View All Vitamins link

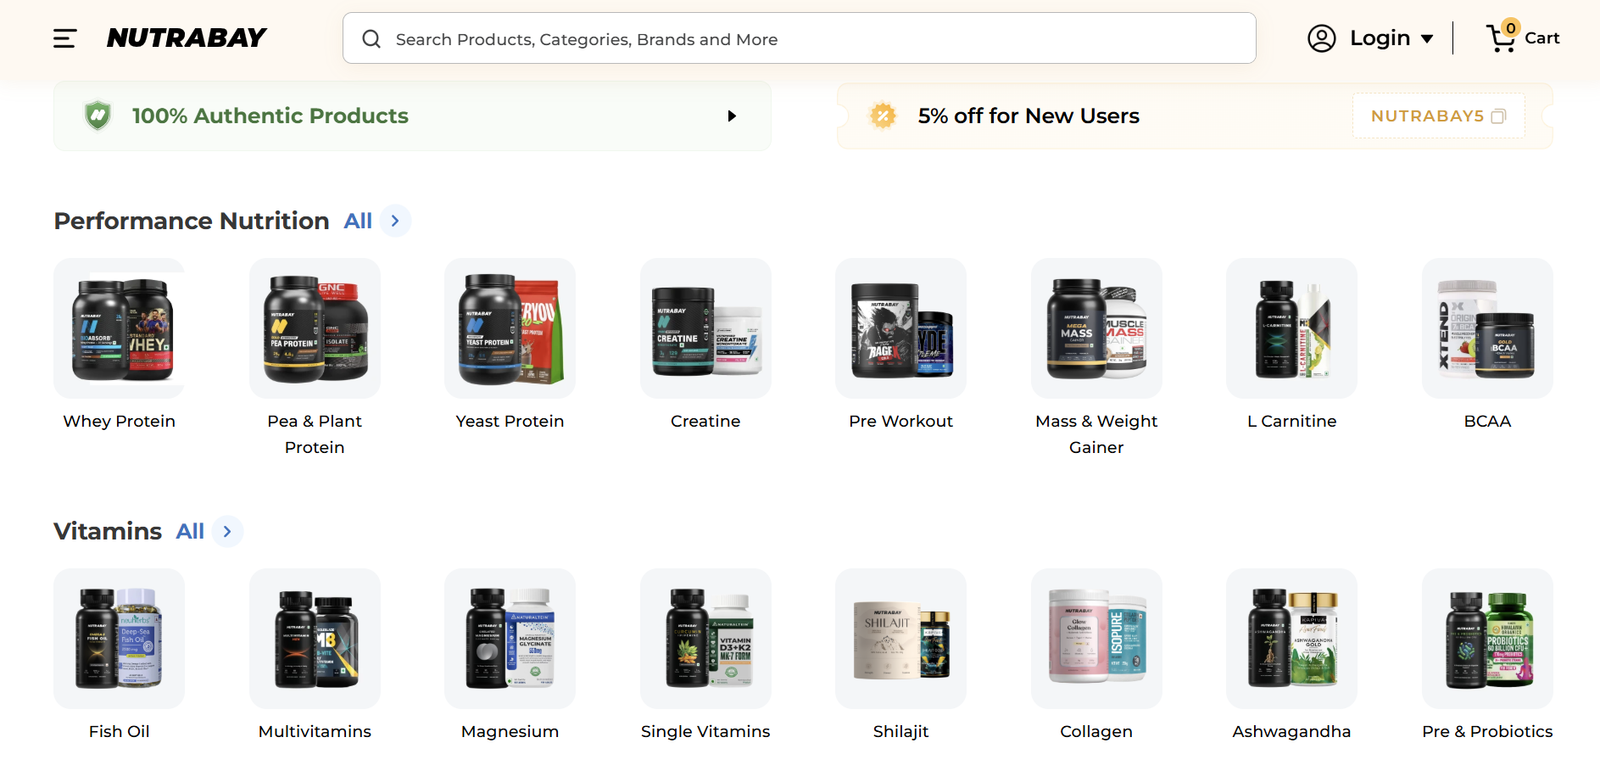click(x=190, y=531)
